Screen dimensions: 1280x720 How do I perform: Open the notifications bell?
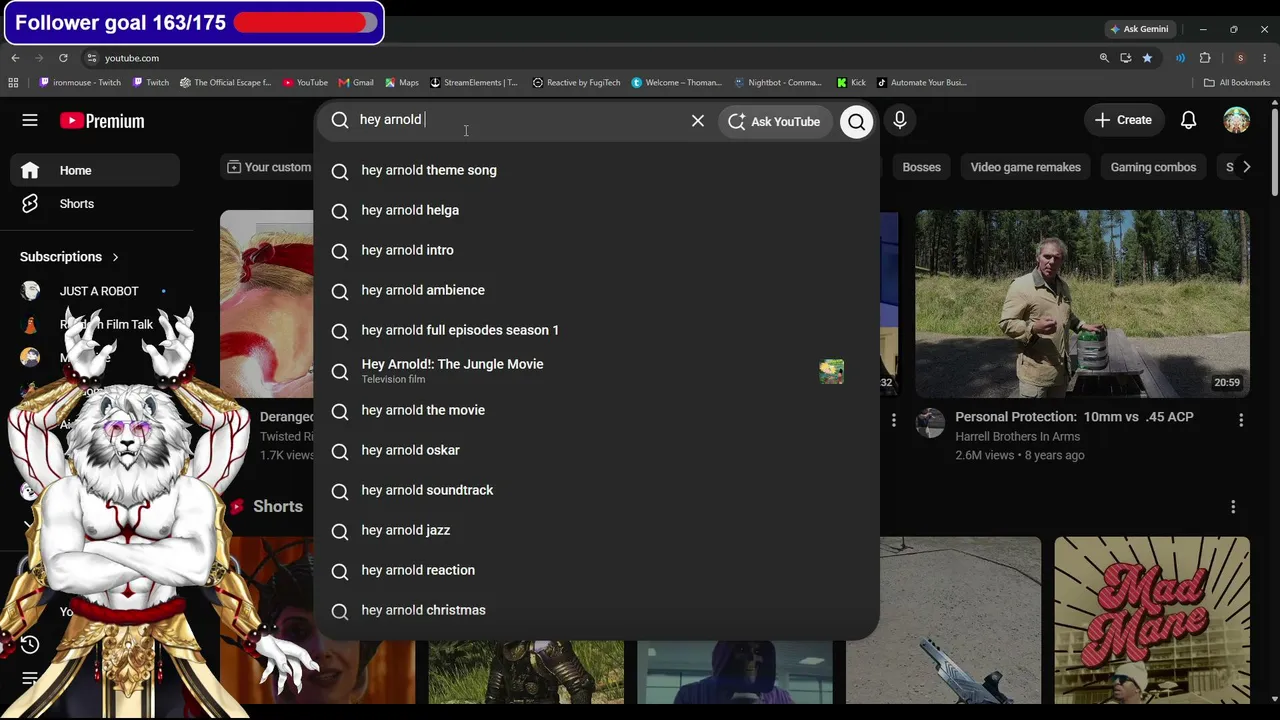point(1188,120)
